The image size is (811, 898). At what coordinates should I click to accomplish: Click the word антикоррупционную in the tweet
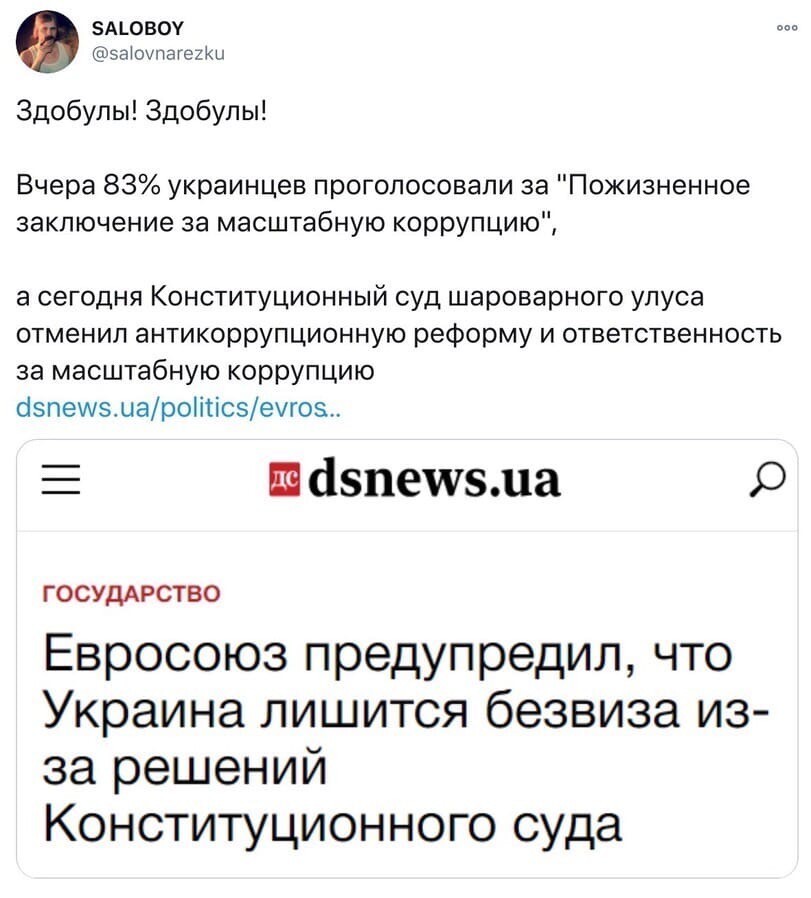(x=271, y=334)
